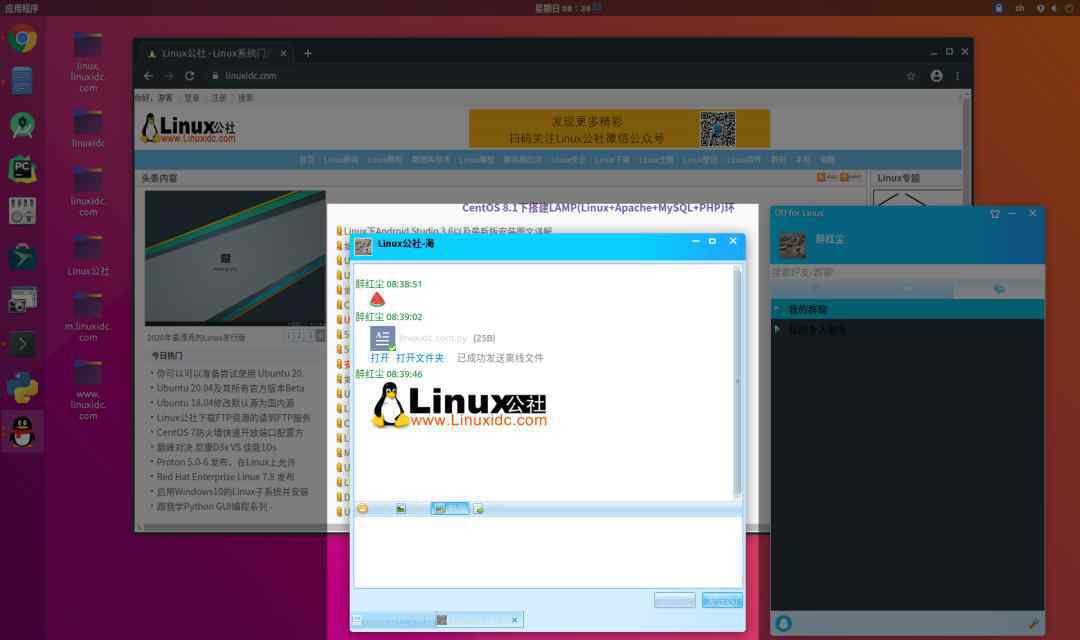Open Red Hat Enterprise Linux 7.8 article link
This screenshot has height=640, width=1080.
225,477
